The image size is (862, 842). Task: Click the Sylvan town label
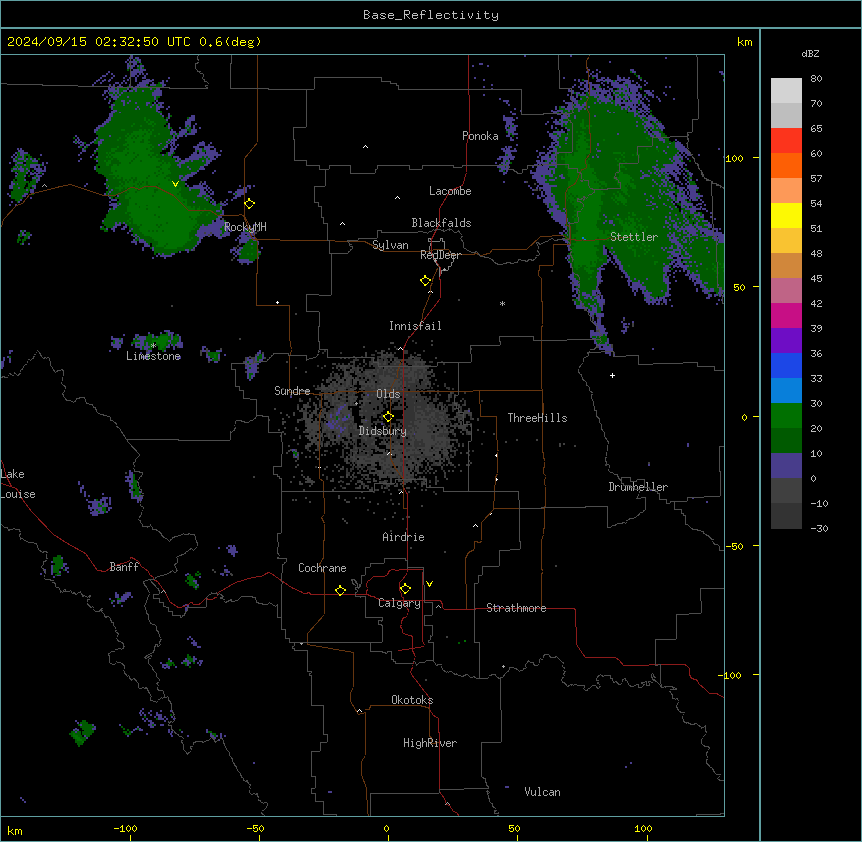pos(390,245)
